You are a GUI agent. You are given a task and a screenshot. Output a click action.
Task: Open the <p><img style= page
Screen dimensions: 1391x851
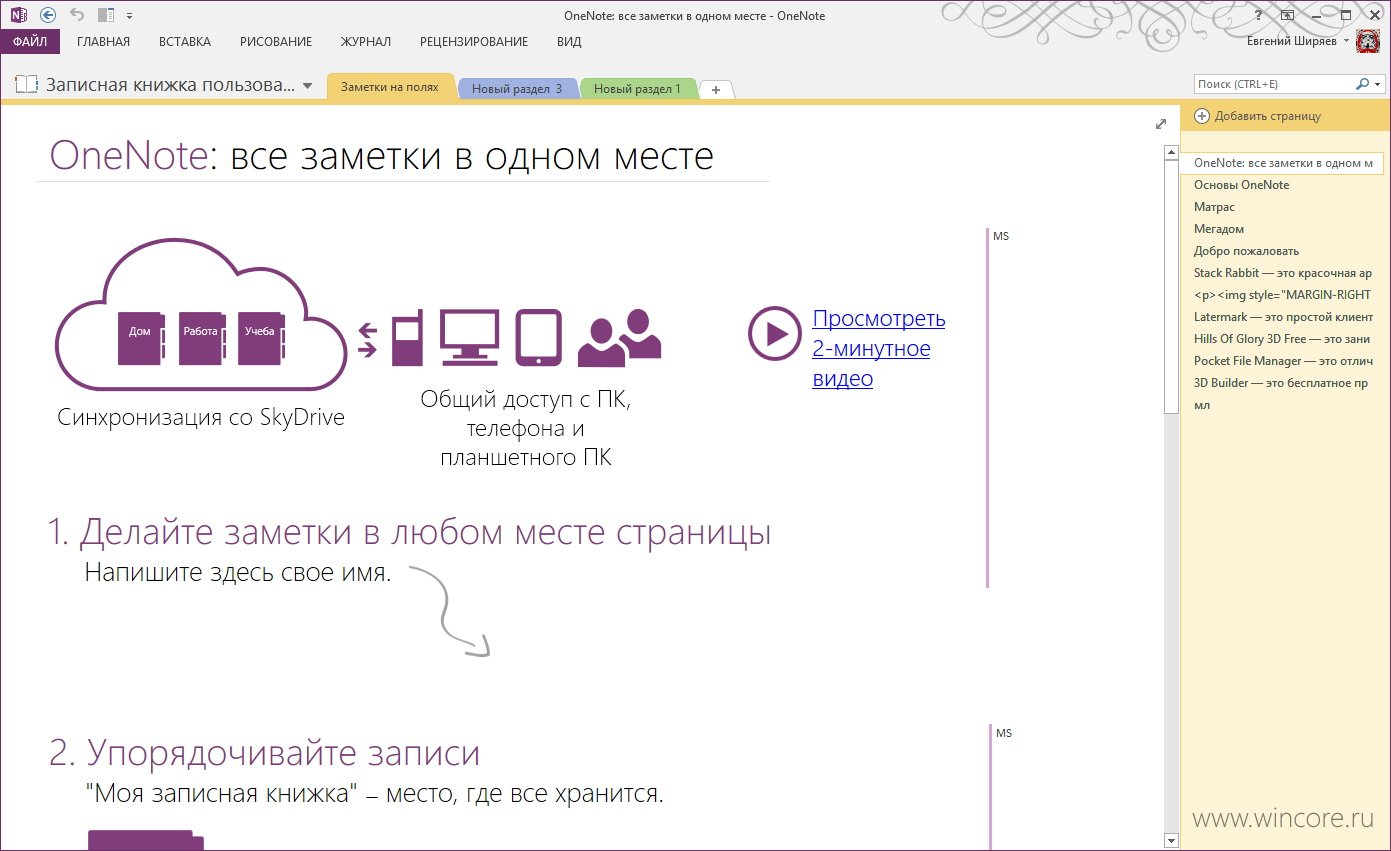coord(1284,295)
